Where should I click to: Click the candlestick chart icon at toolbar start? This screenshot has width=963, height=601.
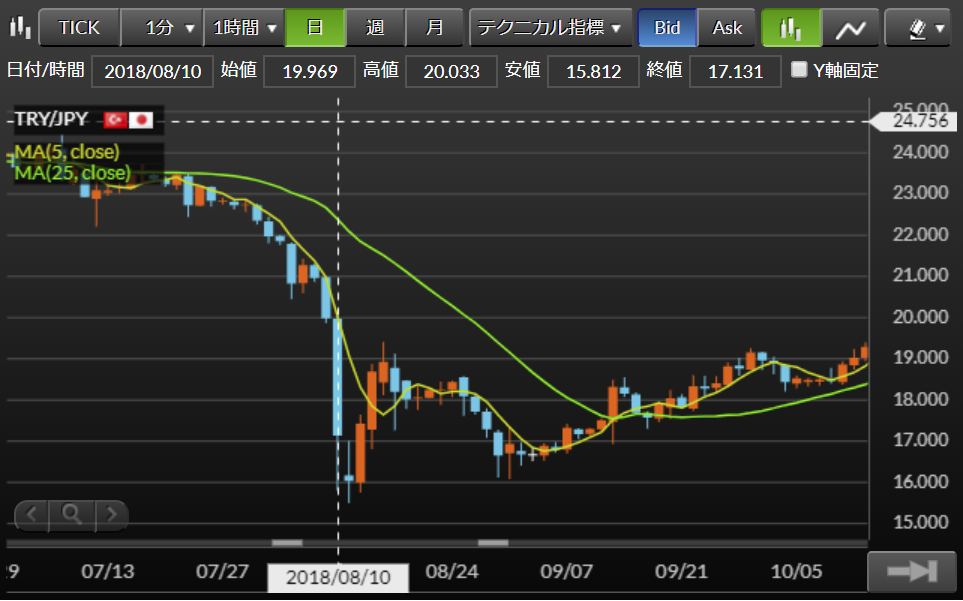tap(20, 27)
